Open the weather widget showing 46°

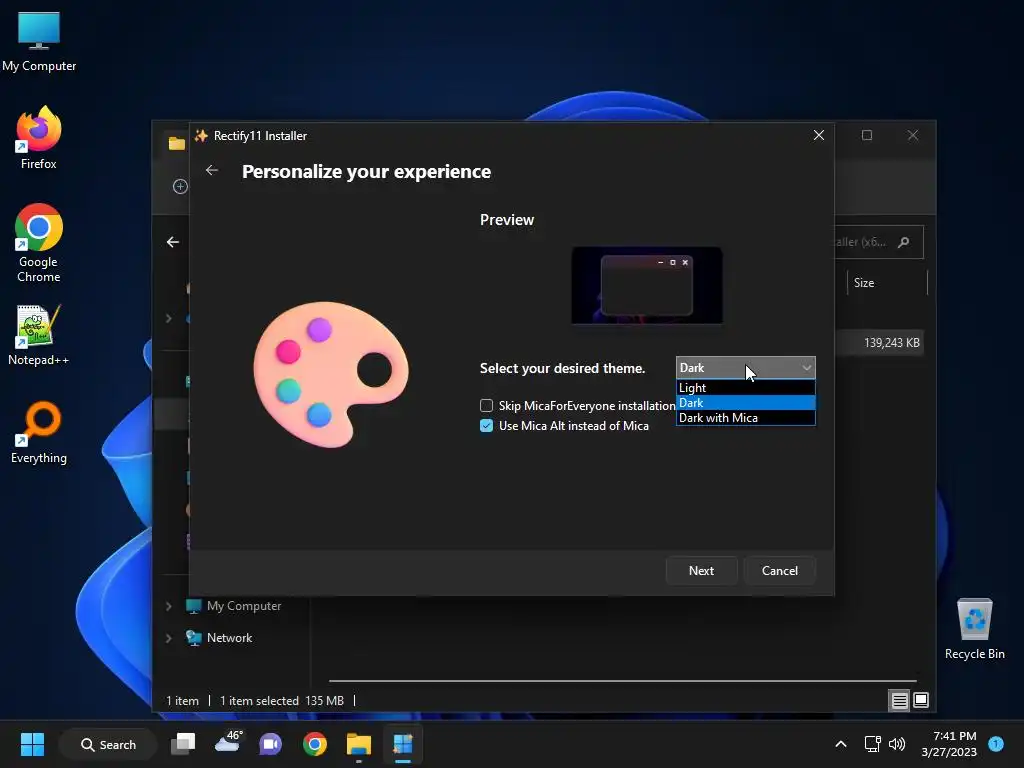coord(228,743)
